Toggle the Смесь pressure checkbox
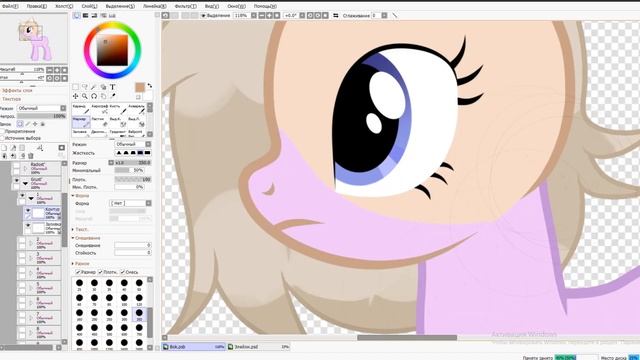 coord(122,272)
